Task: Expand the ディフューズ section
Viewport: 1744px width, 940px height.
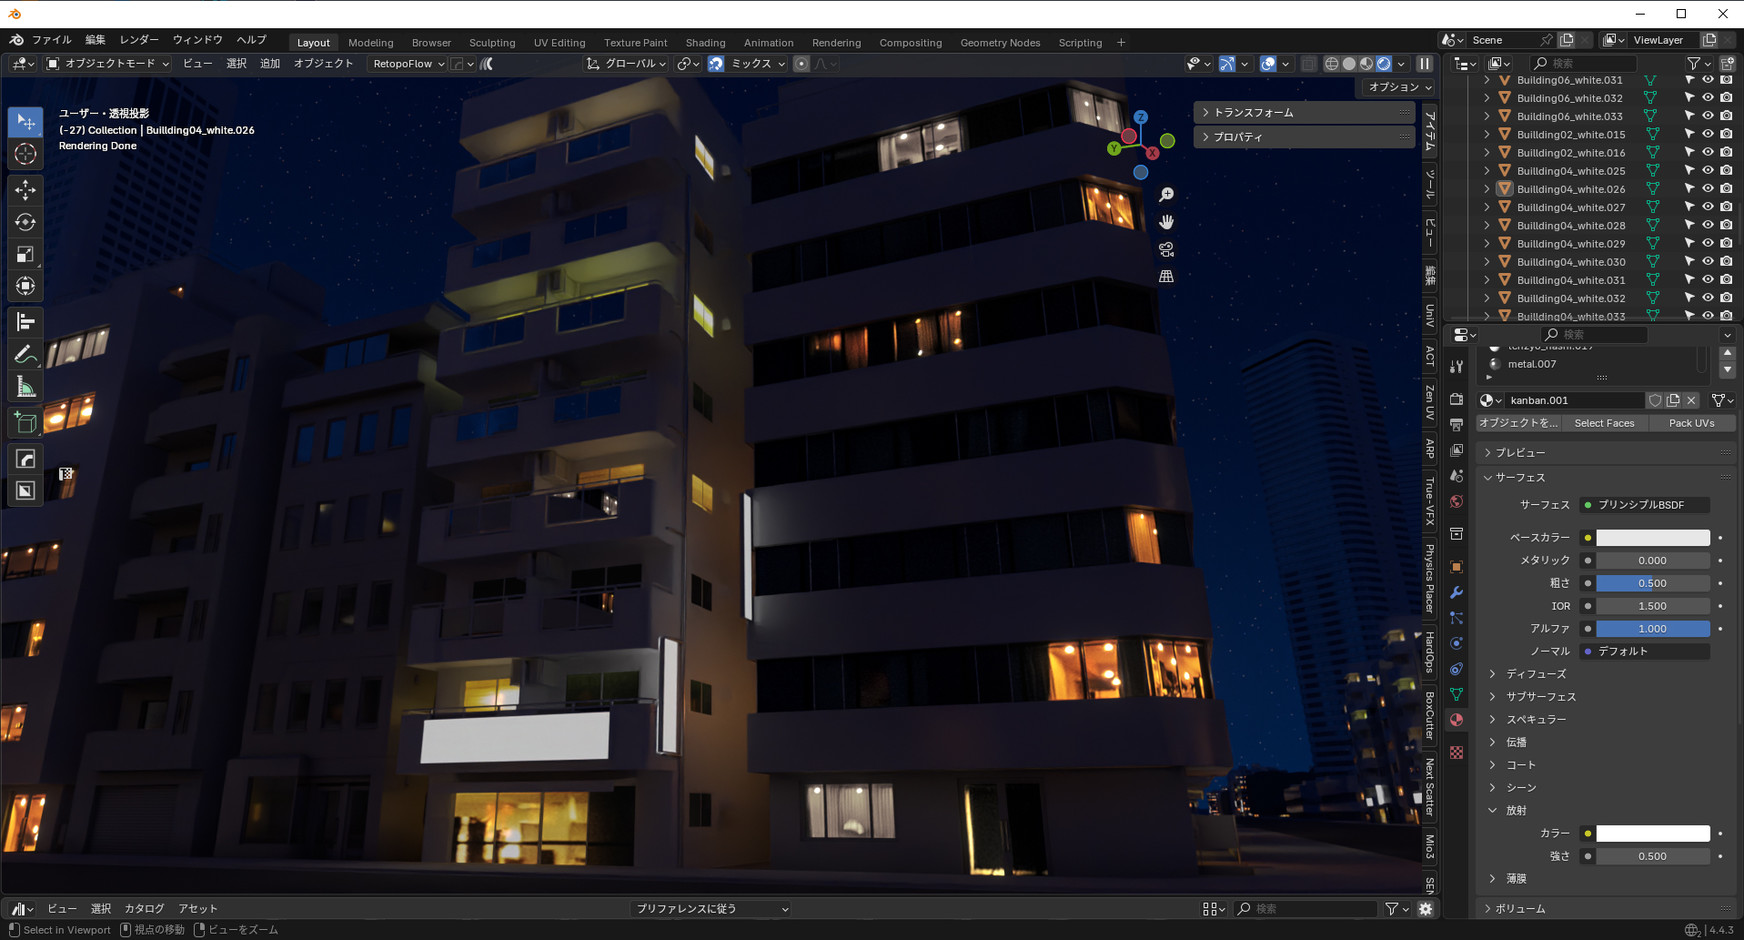Action: [x=1536, y=674]
